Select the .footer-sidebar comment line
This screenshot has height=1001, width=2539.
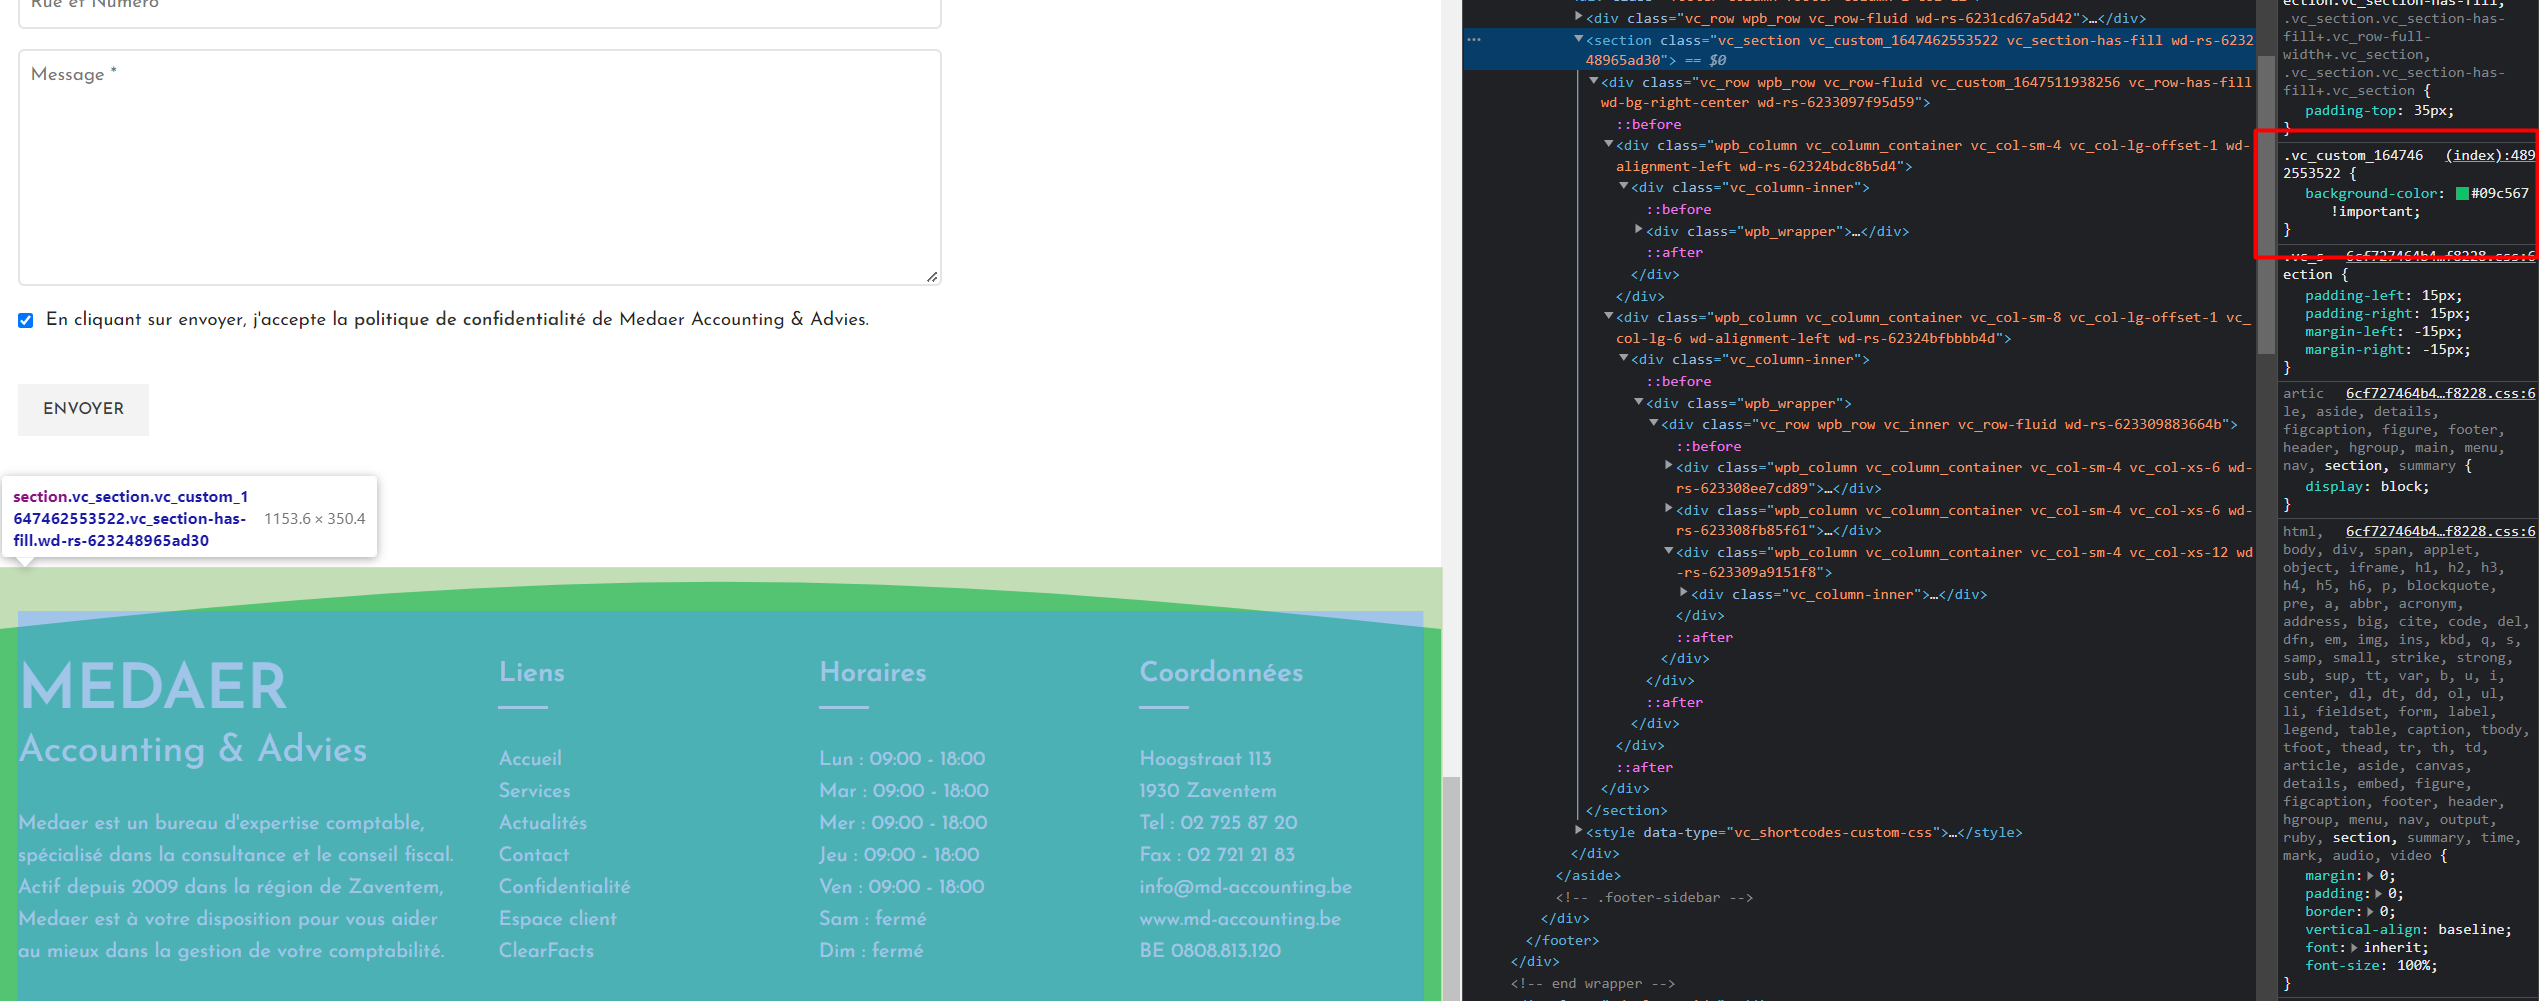click(x=1654, y=898)
